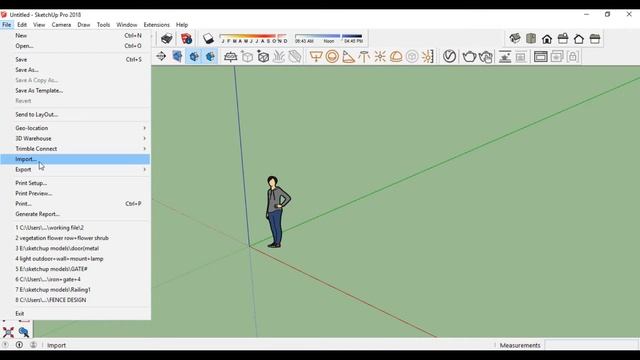The image size is (640, 360).
Task: Open the Tools menu in menu bar
Action: point(103,25)
